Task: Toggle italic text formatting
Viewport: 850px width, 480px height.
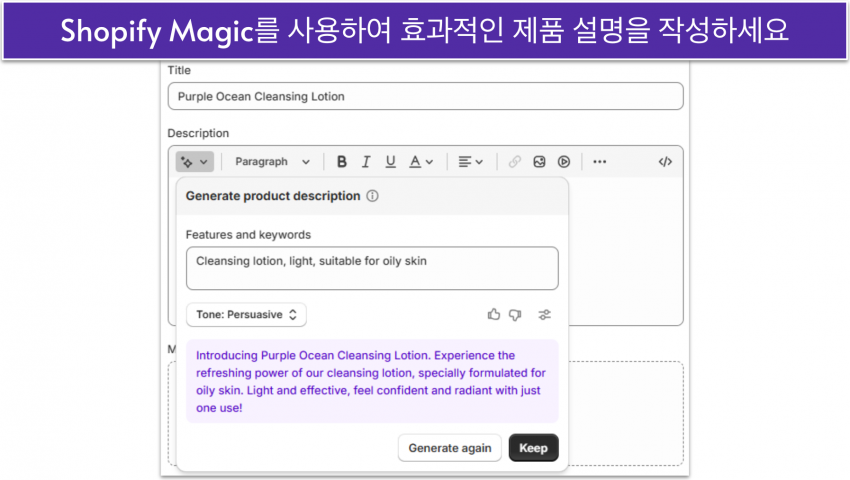Action: (x=366, y=161)
